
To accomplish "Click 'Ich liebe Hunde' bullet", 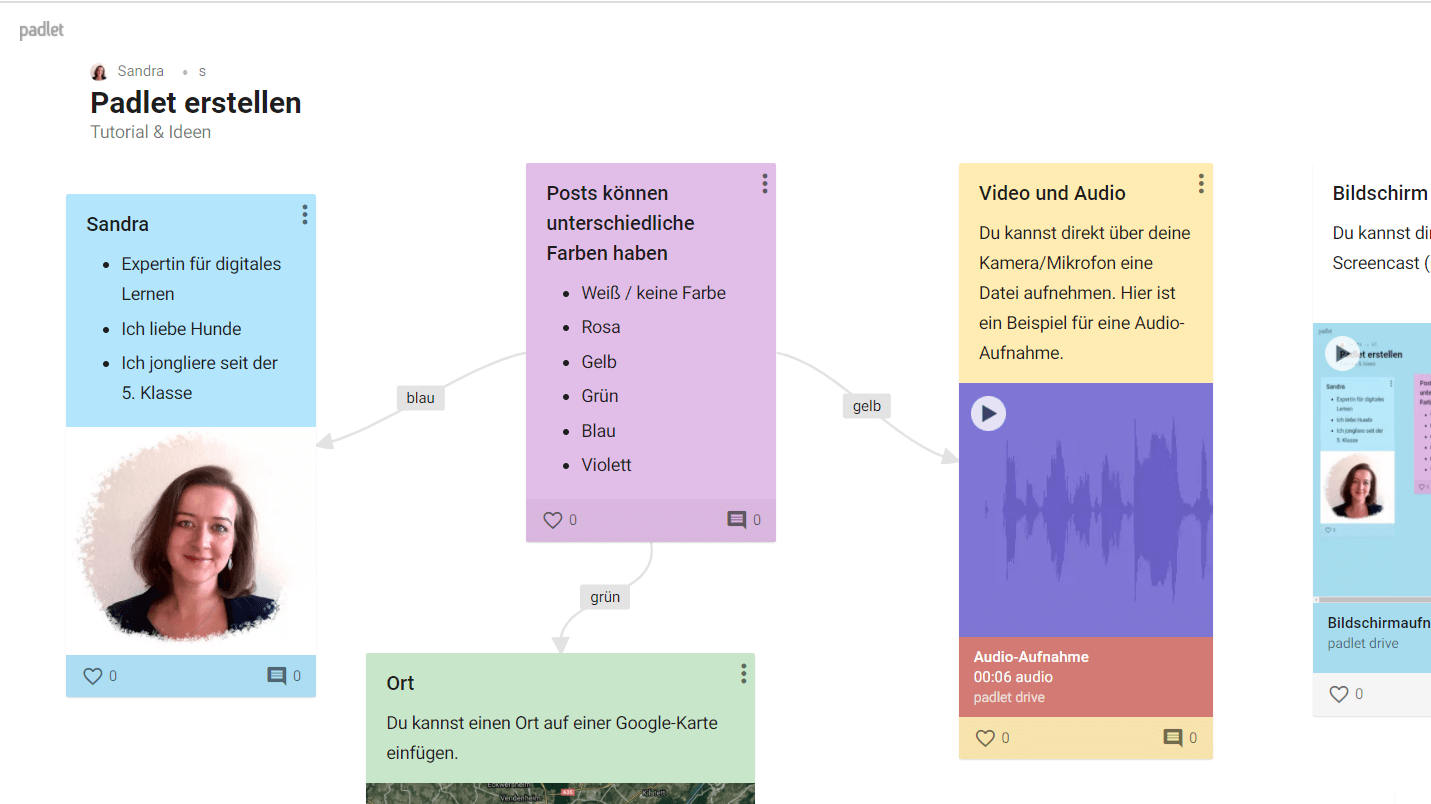I will click(181, 329).
